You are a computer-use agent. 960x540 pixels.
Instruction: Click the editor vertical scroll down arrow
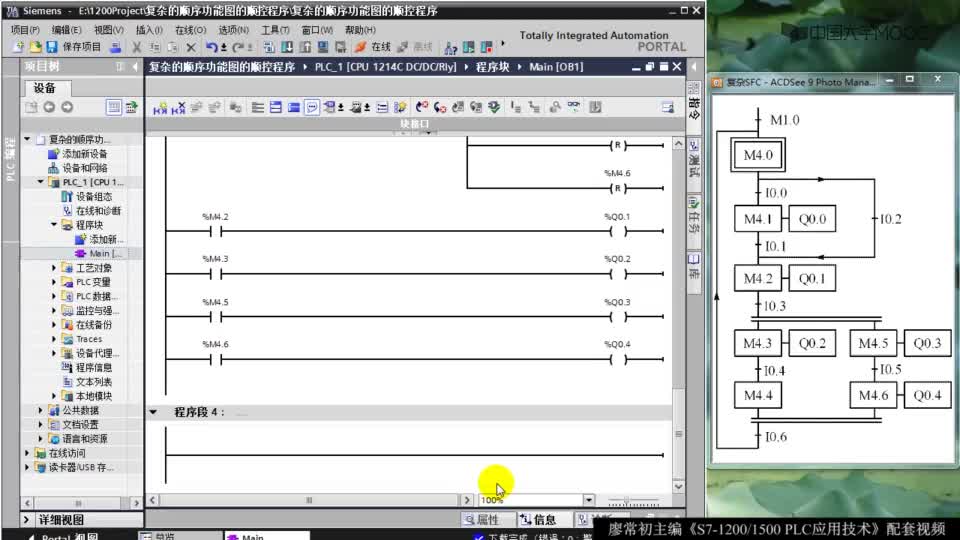(x=678, y=487)
